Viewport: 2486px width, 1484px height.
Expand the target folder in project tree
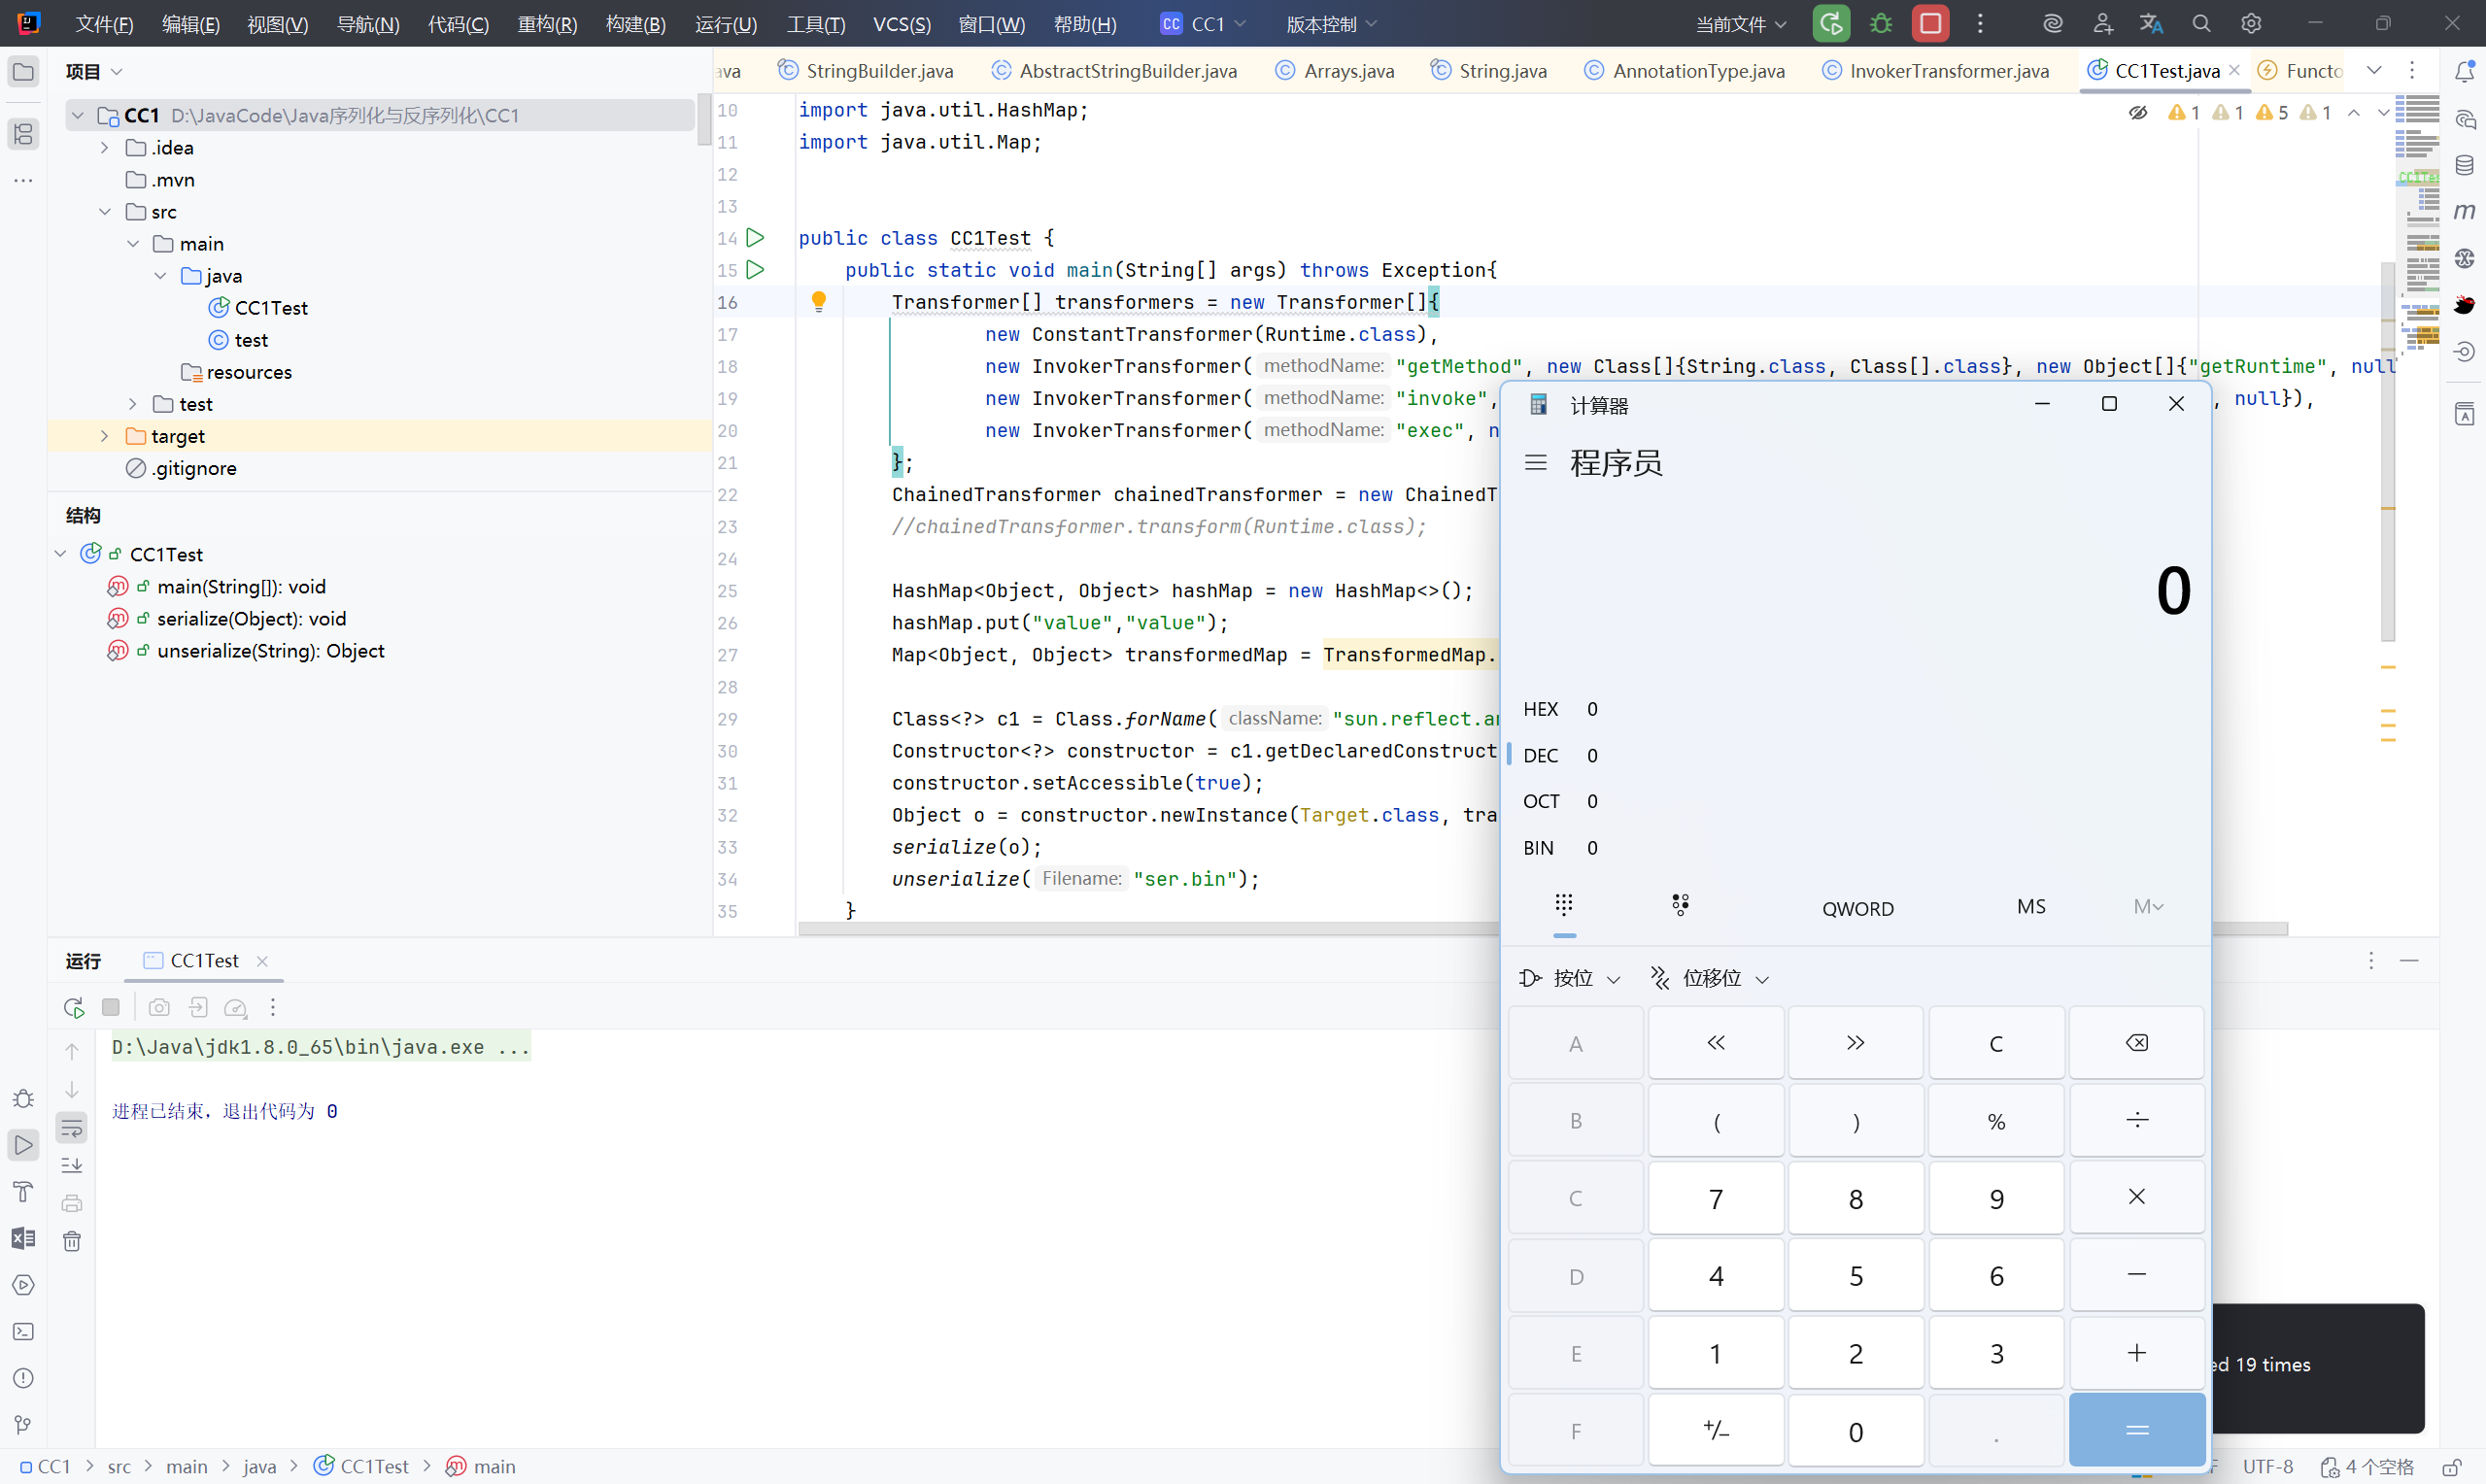coord(105,436)
